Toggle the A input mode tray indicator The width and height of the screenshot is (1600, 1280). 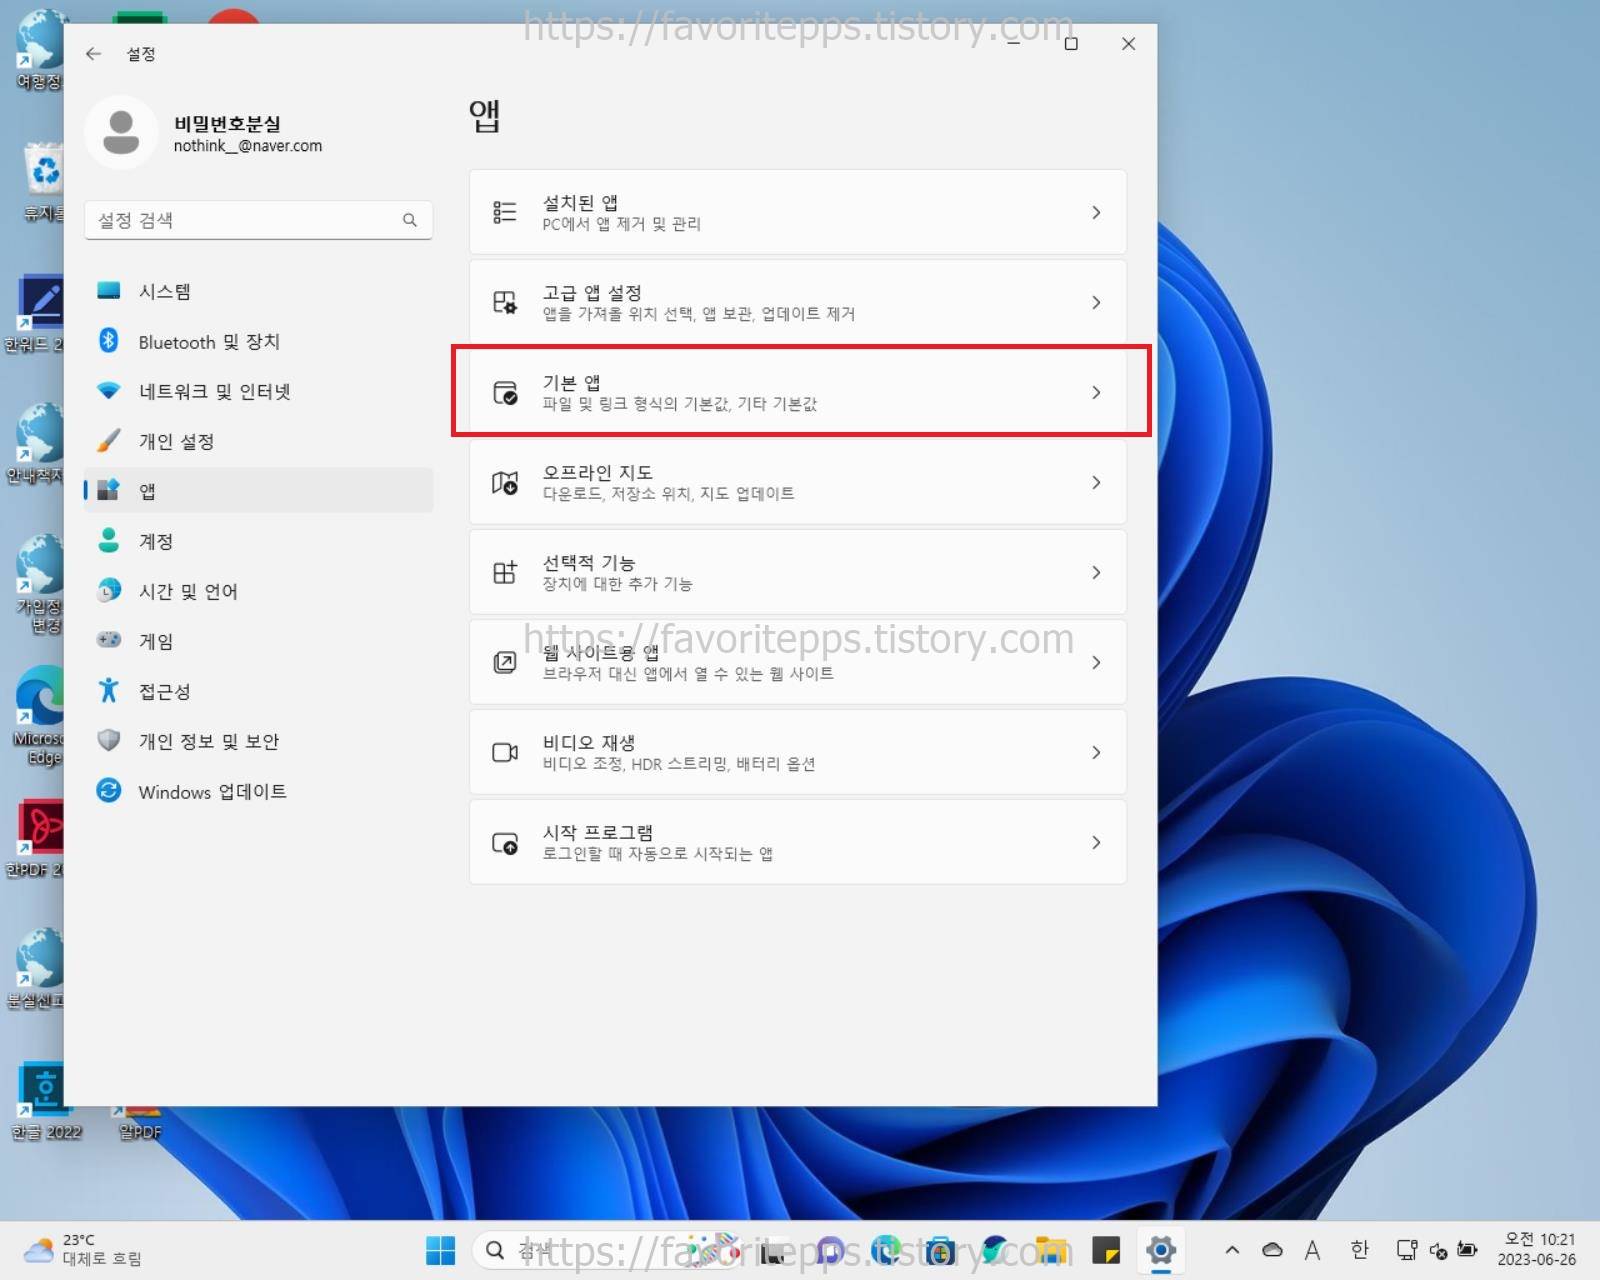point(1312,1250)
